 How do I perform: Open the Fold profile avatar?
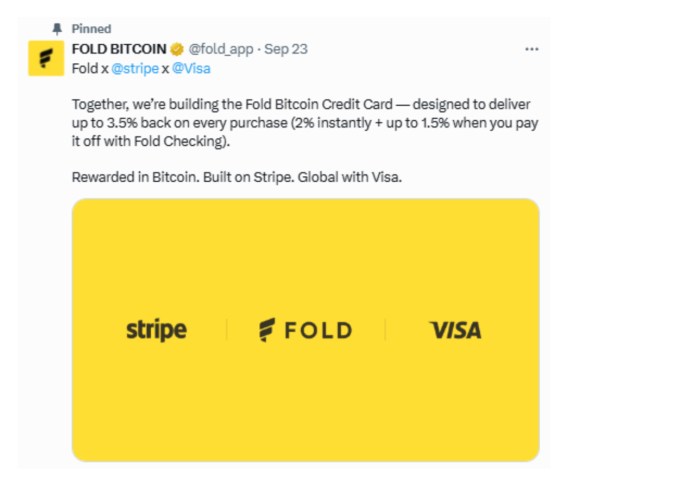46,58
